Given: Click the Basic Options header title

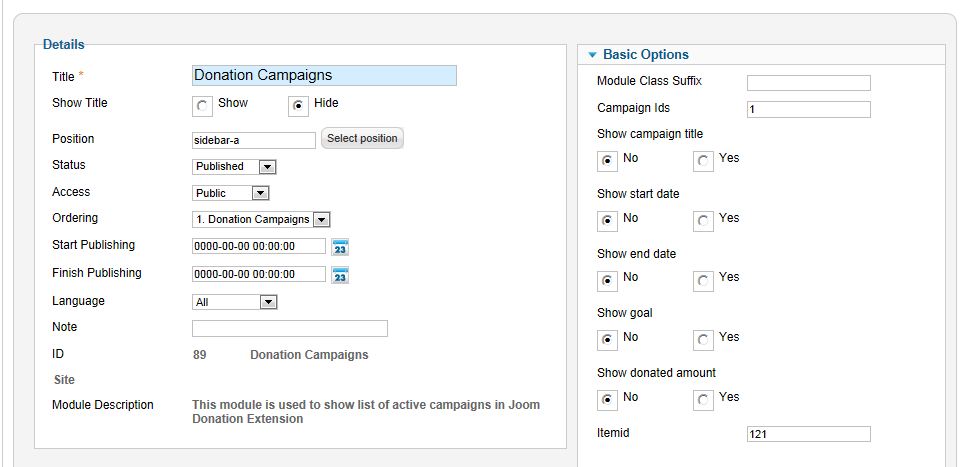Looking at the screenshot, I should (x=645, y=55).
